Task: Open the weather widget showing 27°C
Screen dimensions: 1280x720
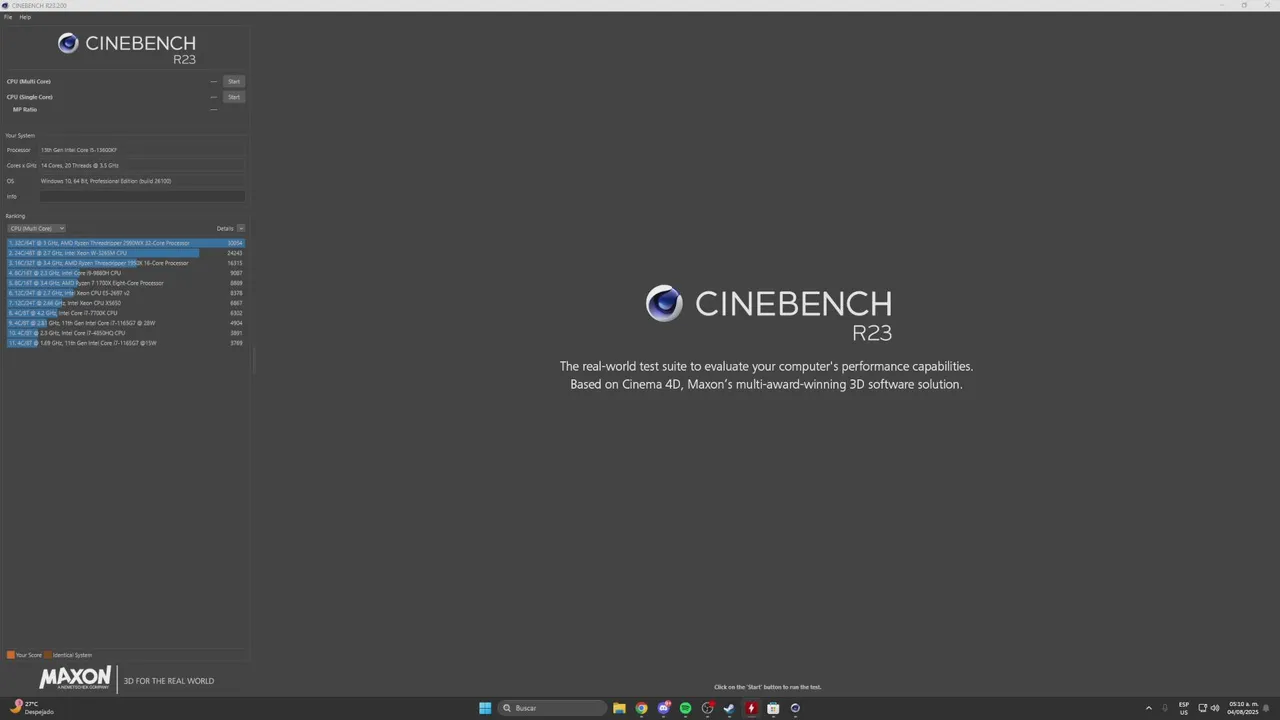Action: click(30, 708)
